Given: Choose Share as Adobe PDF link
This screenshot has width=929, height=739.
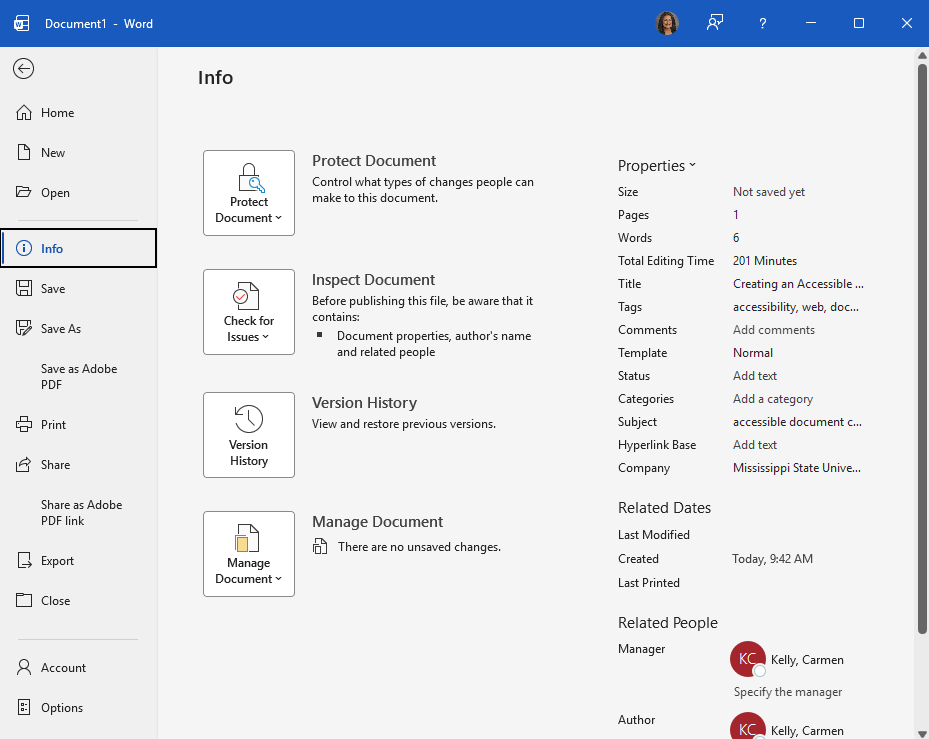Looking at the screenshot, I should 79,513.
